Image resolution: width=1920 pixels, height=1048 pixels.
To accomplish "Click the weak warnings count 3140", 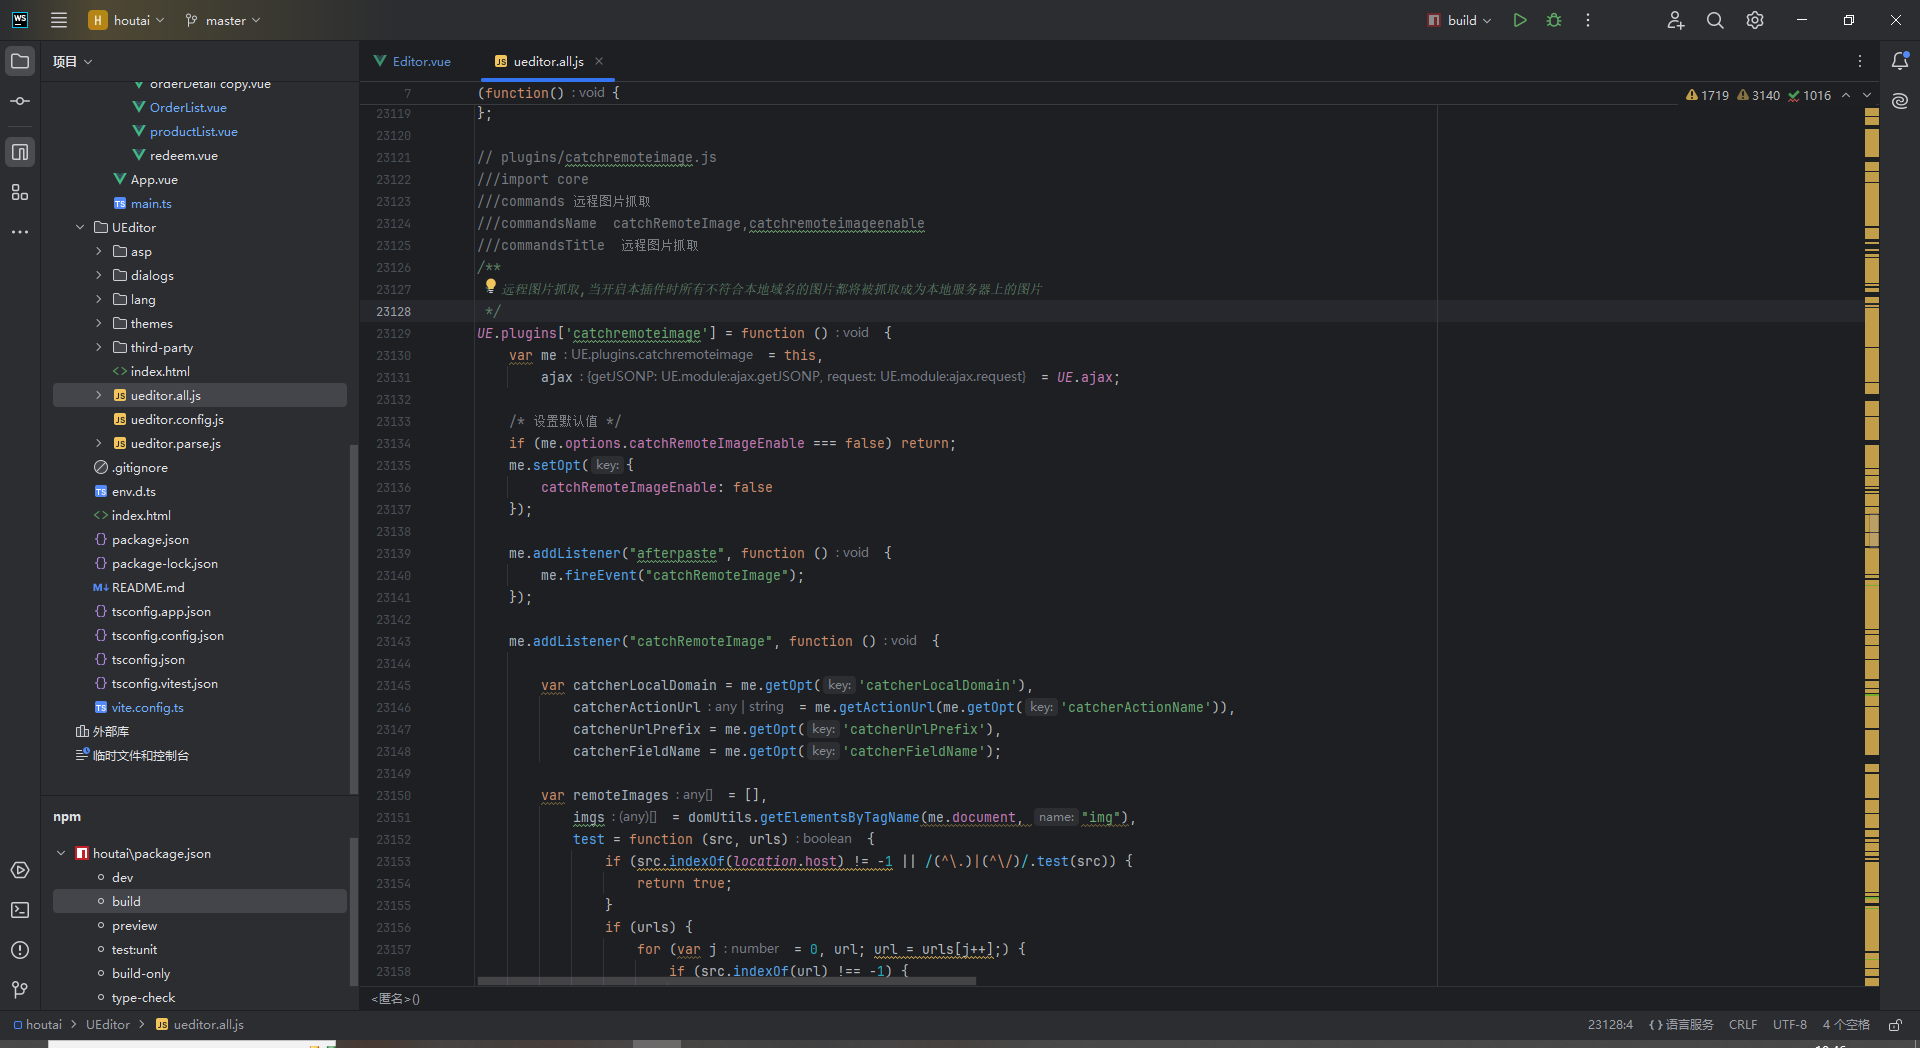I will pyautogui.click(x=1759, y=95).
